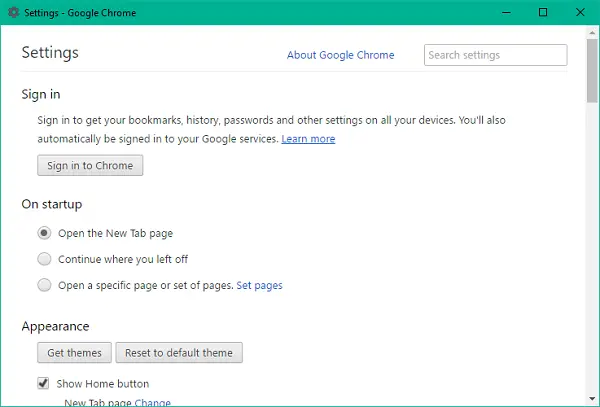Select Open a specific page radio button
Image resolution: width=600 pixels, height=407 pixels.
[x=44, y=285]
